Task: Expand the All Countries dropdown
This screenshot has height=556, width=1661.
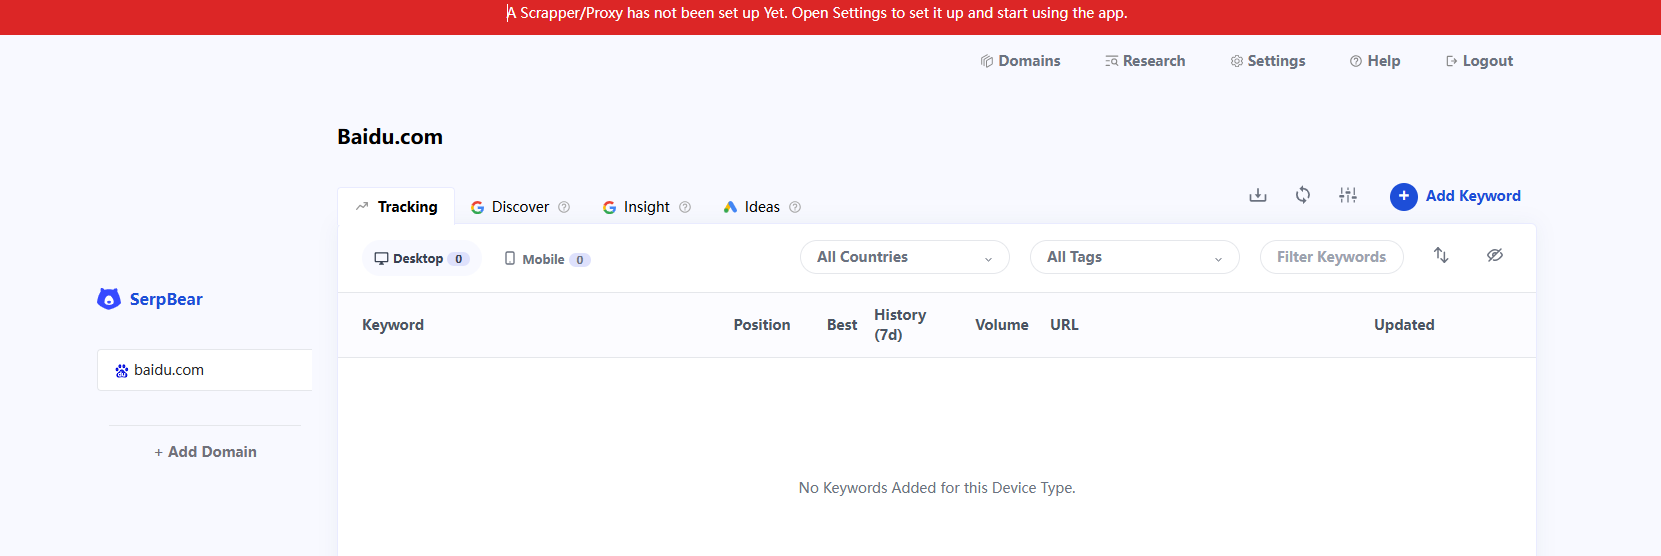Action: 905,257
